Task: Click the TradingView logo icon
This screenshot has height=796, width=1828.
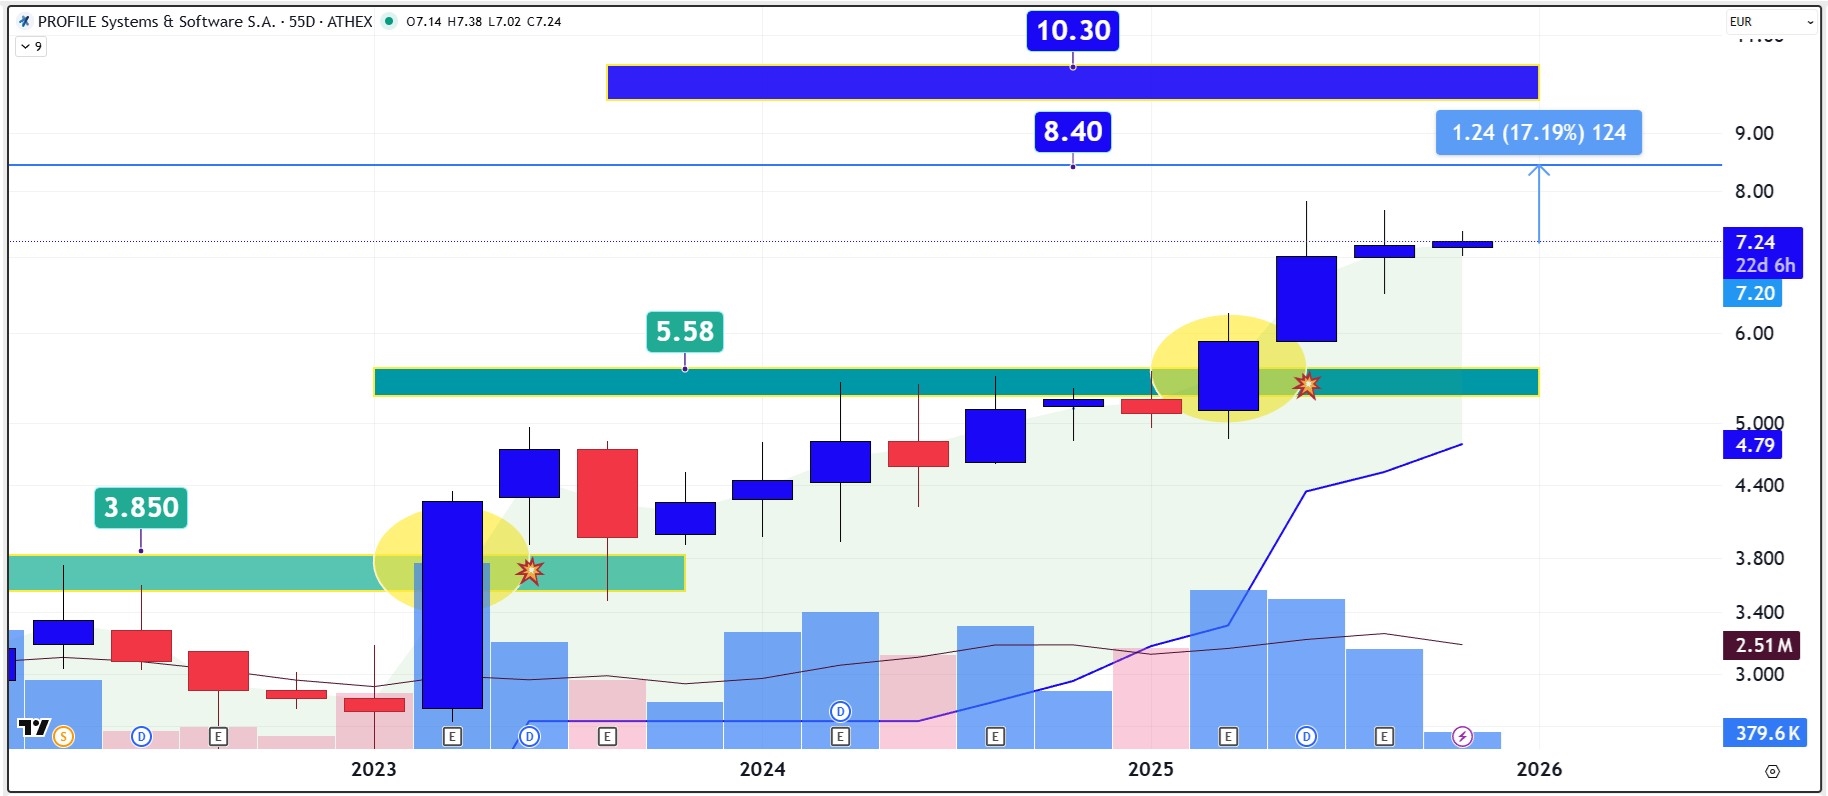Action: coord(33,728)
